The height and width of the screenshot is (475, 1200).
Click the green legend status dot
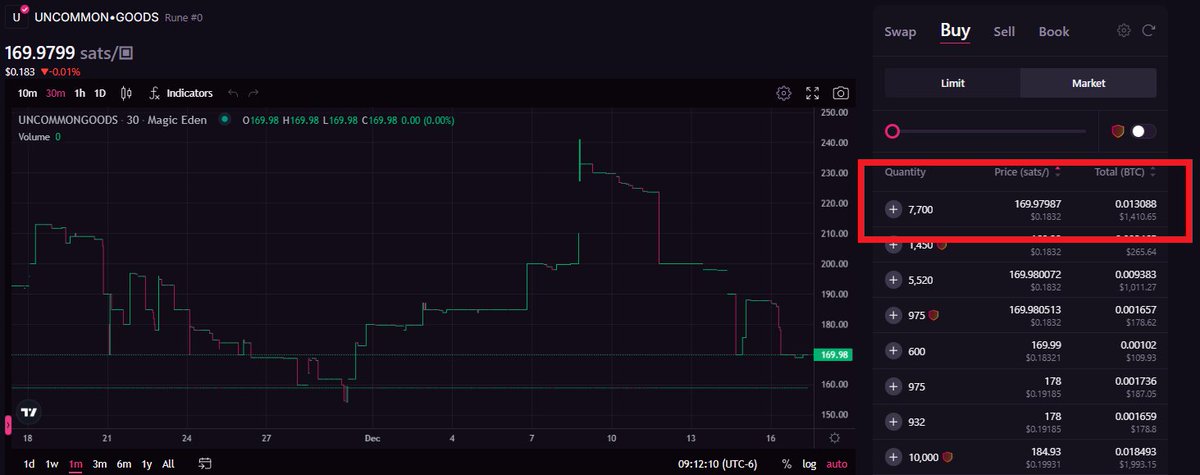225,120
